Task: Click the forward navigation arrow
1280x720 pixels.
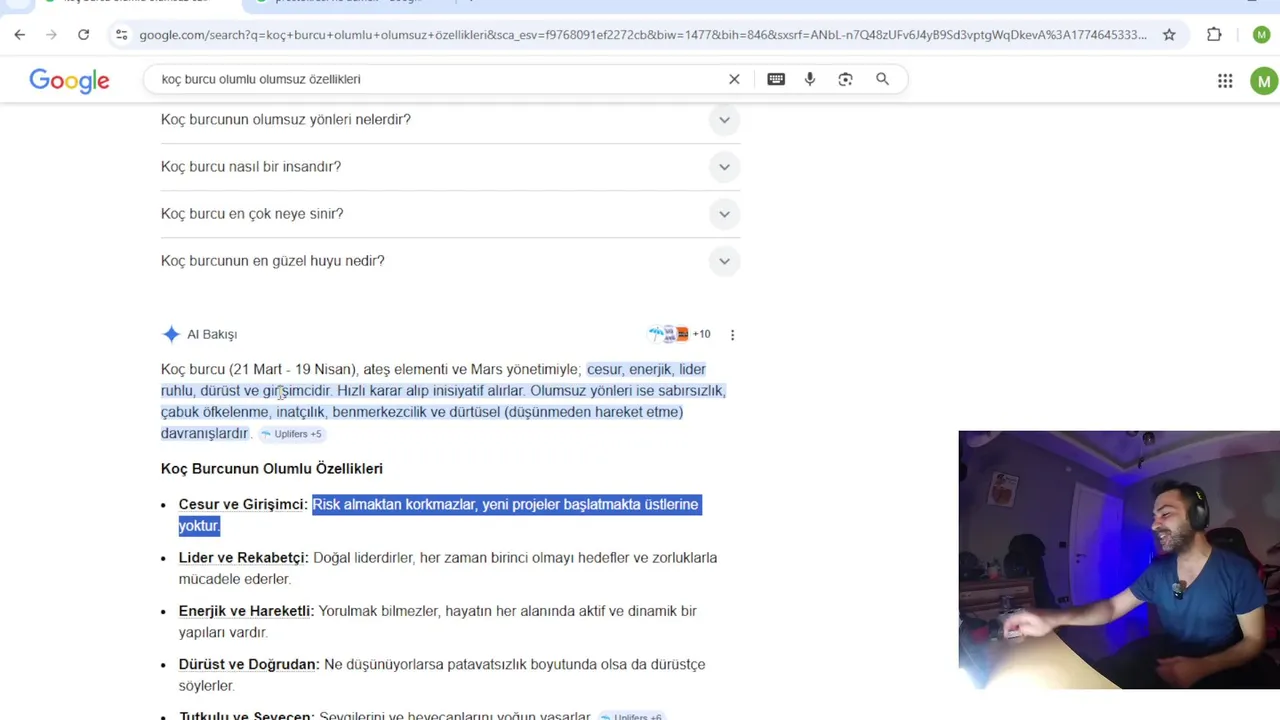Action: point(52,35)
